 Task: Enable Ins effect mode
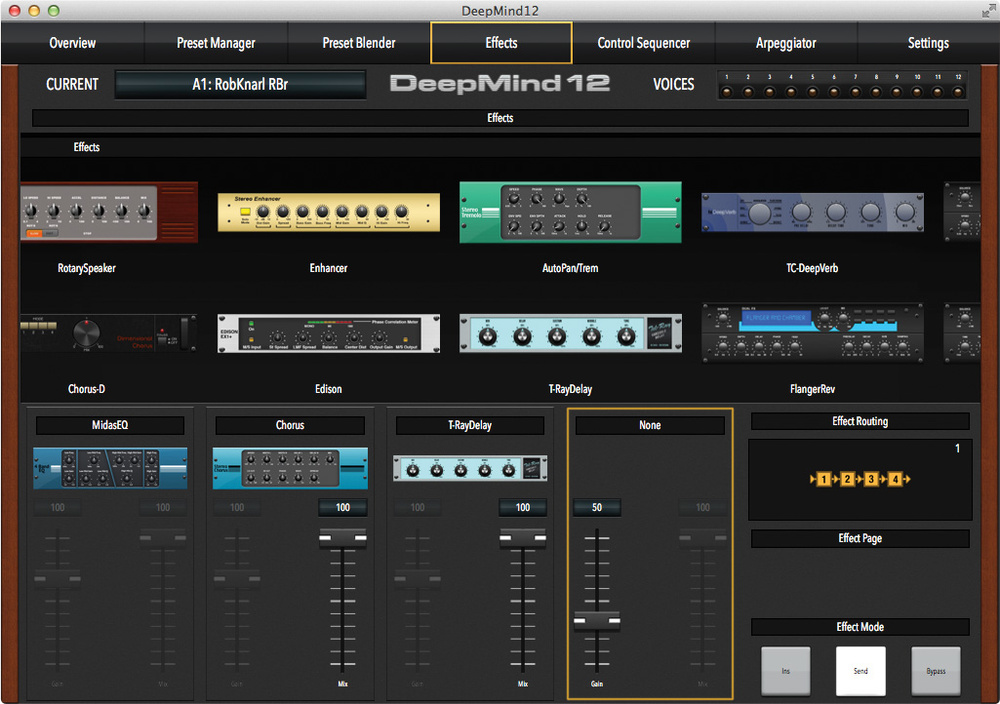click(x=785, y=670)
